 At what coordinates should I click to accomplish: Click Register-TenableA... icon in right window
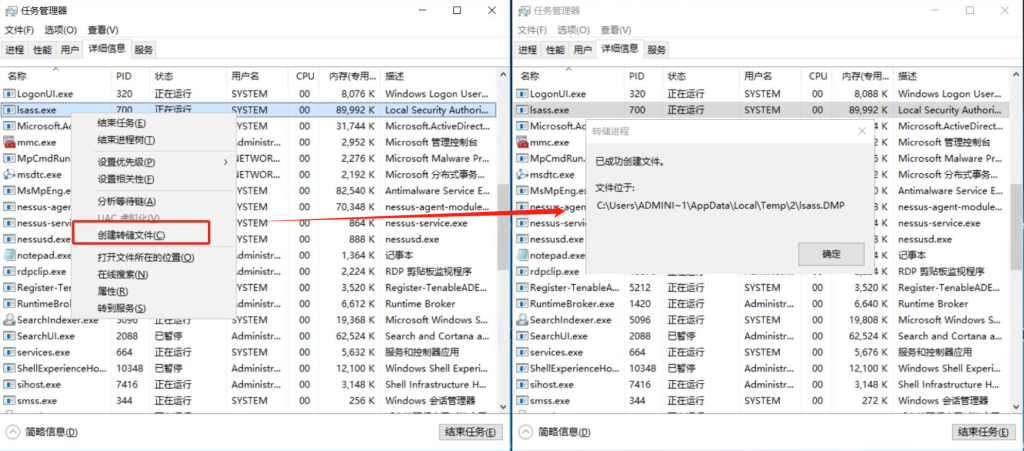point(522,288)
